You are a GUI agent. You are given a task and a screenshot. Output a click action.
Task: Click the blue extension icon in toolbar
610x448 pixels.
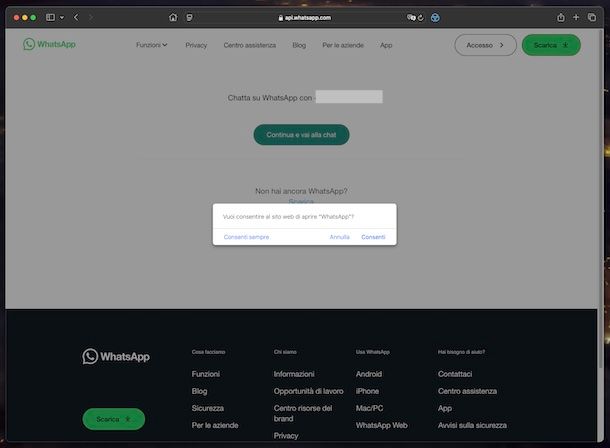pos(435,18)
